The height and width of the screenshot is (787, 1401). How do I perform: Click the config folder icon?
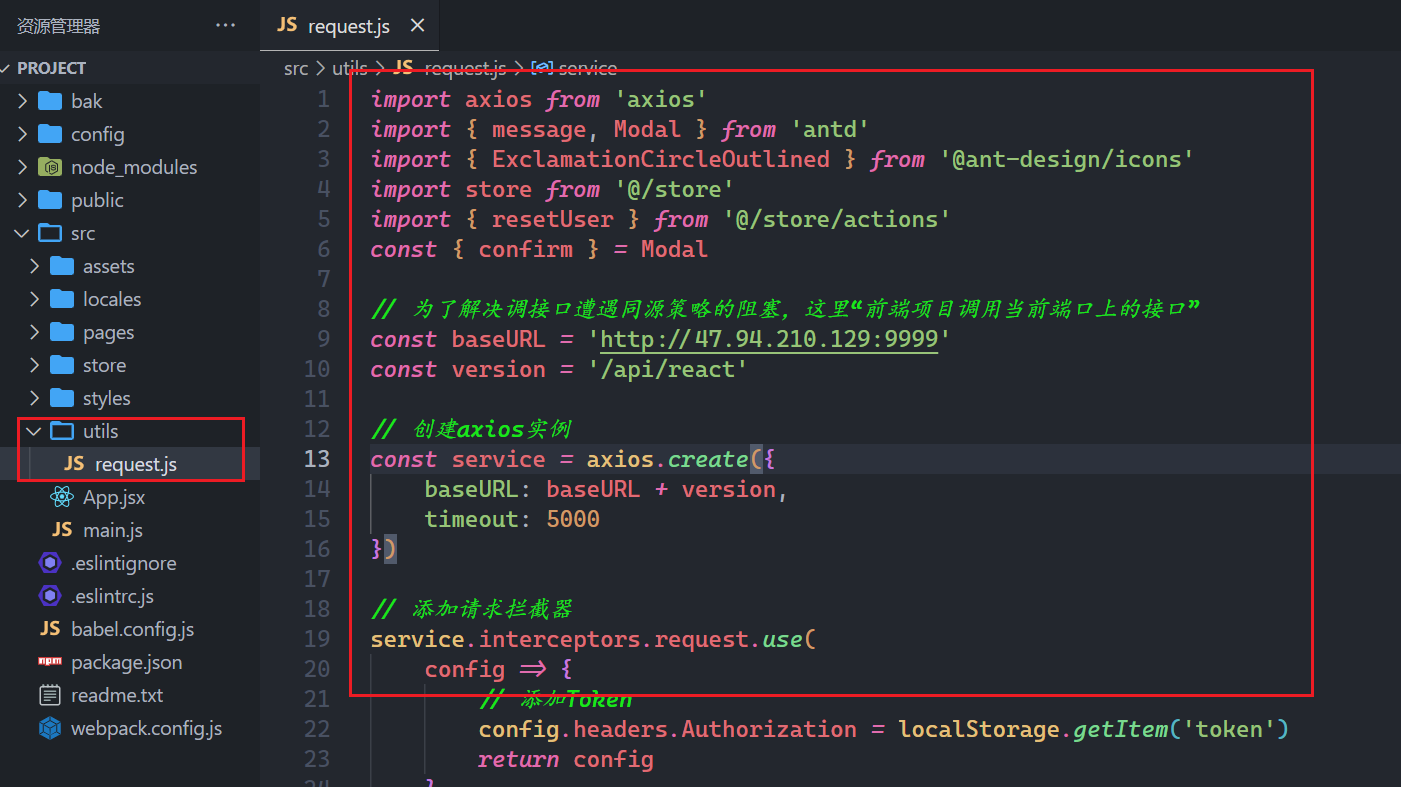pos(50,134)
